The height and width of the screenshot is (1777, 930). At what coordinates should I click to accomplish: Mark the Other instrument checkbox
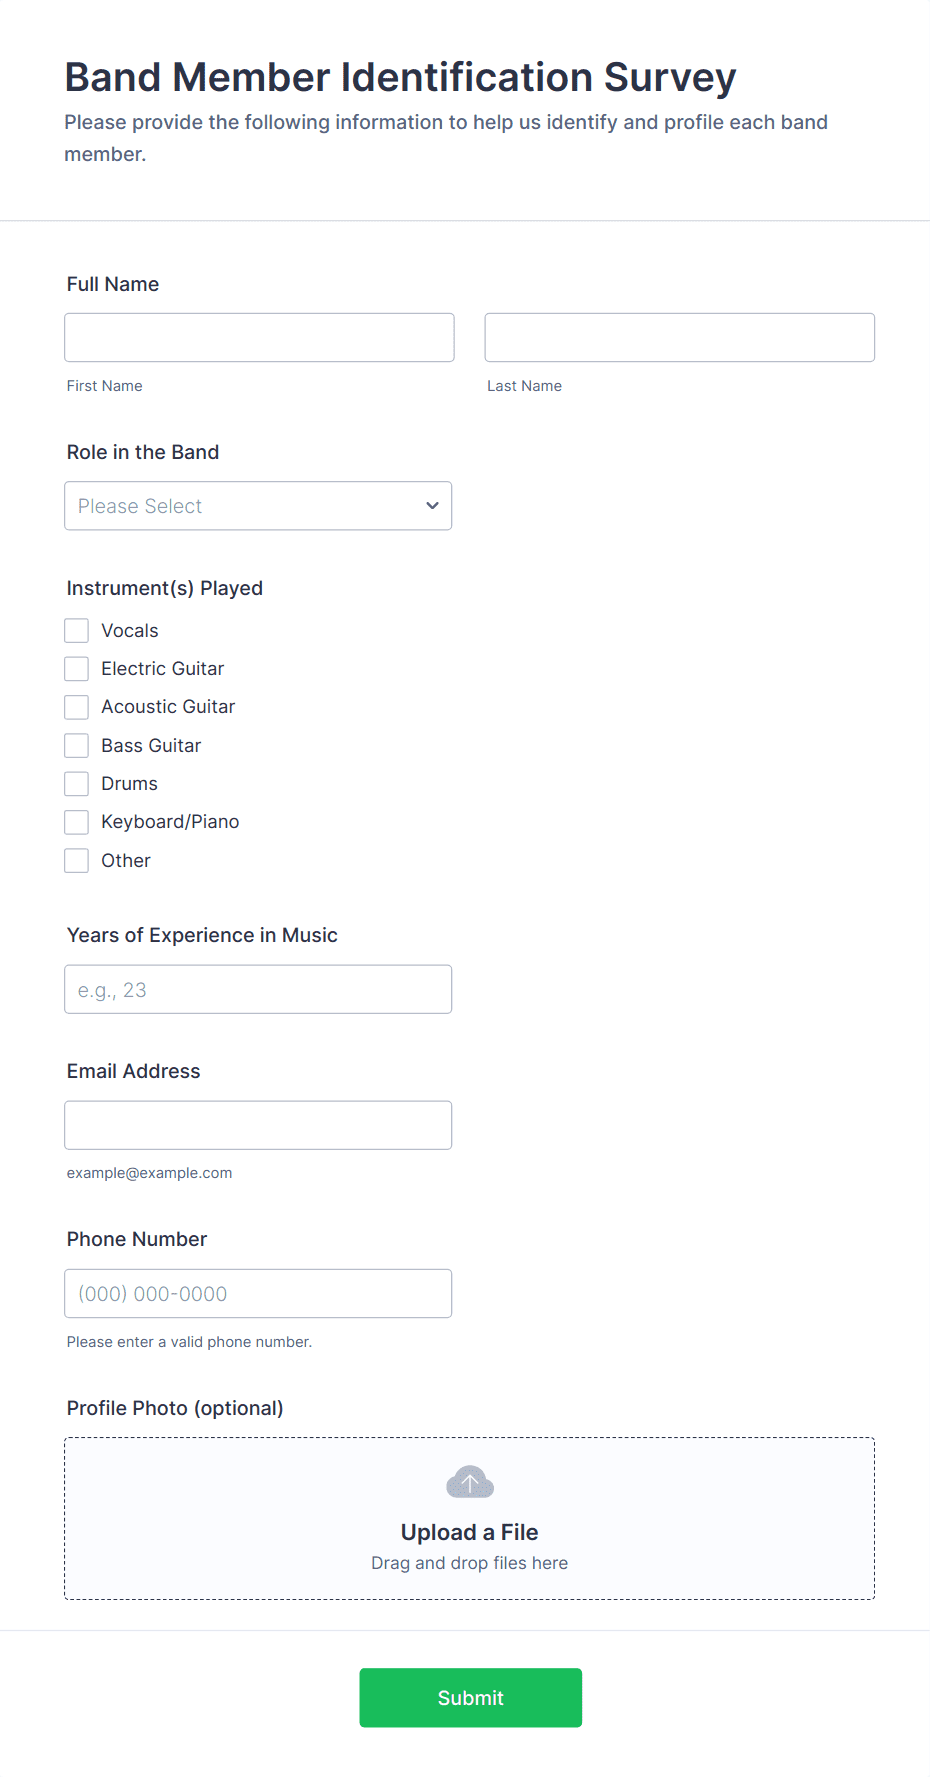[x=77, y=861]
